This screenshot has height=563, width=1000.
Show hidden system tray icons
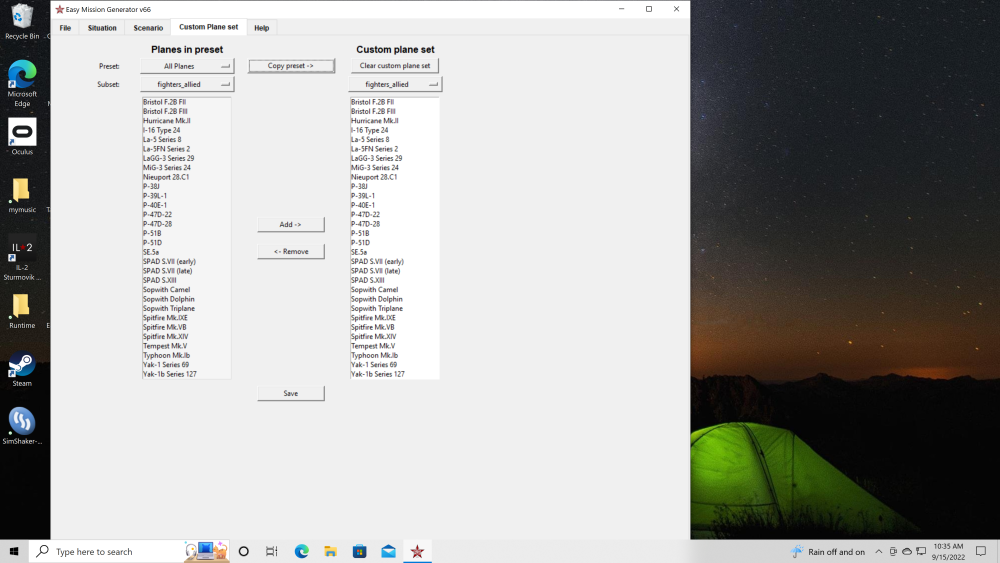[x=879, y=552]
